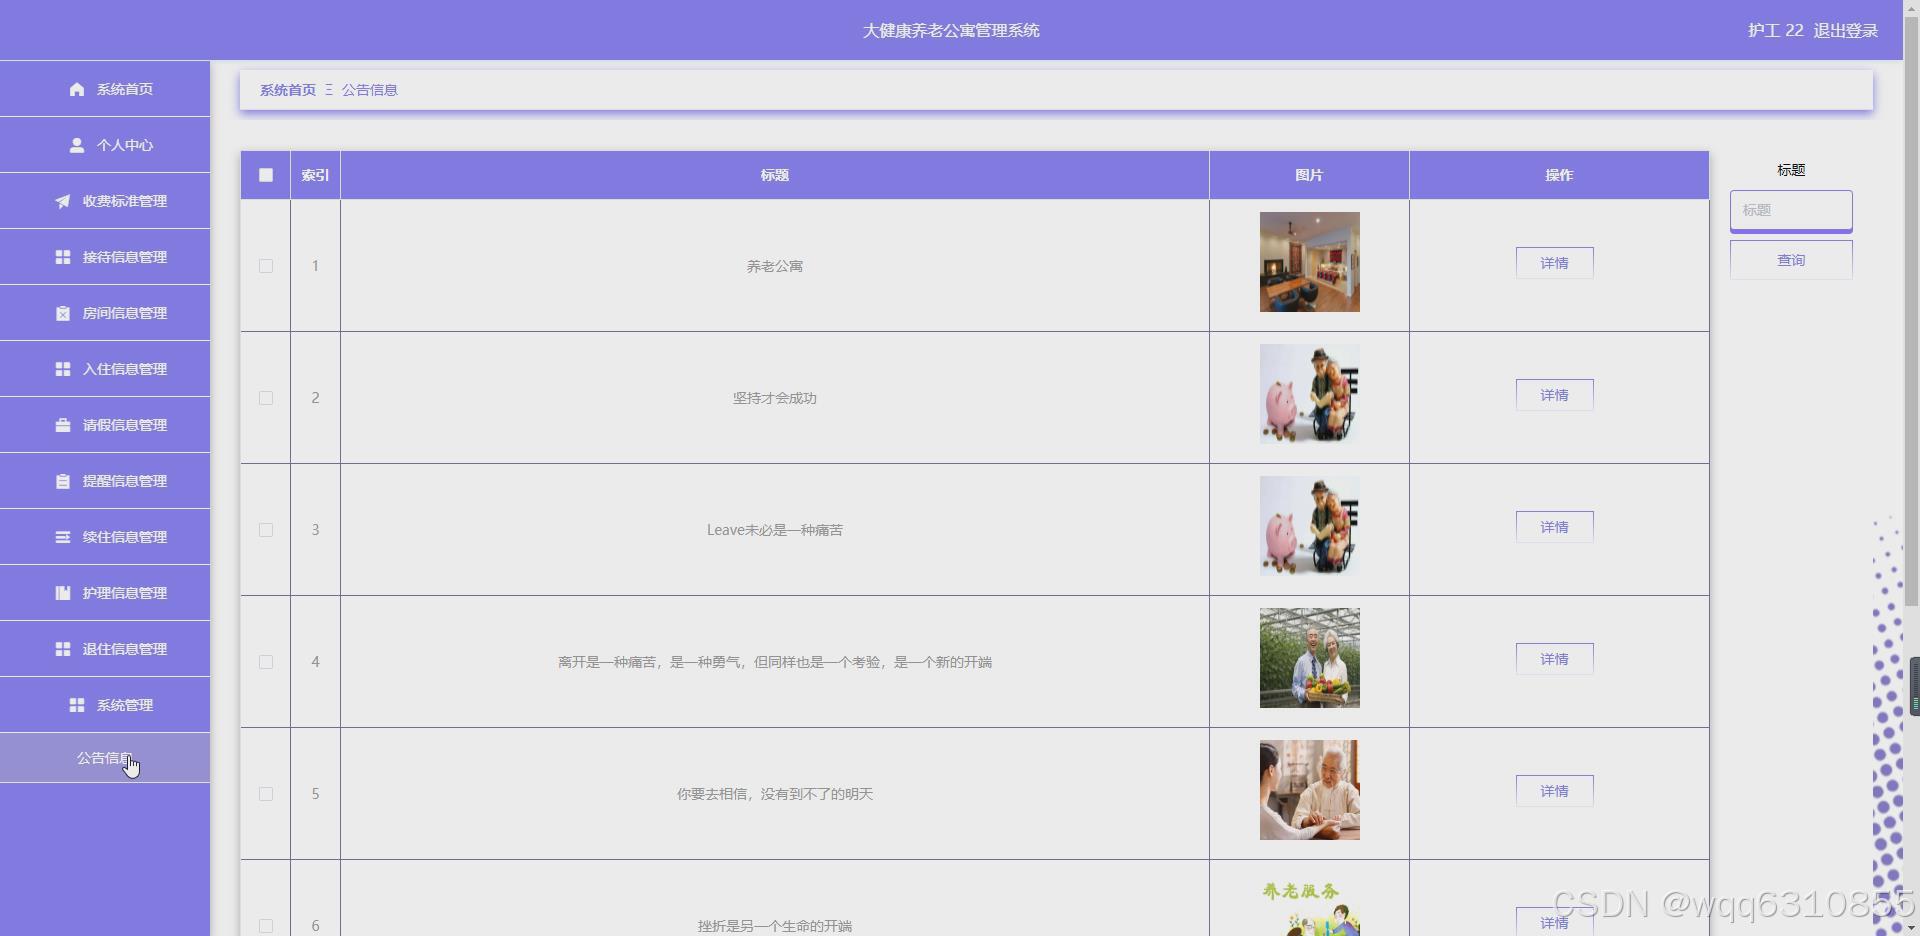This screenshot has width=1920, height=936.
Task: Click the icon beside 护理信息管理
Action: click(x=63, y=593)
